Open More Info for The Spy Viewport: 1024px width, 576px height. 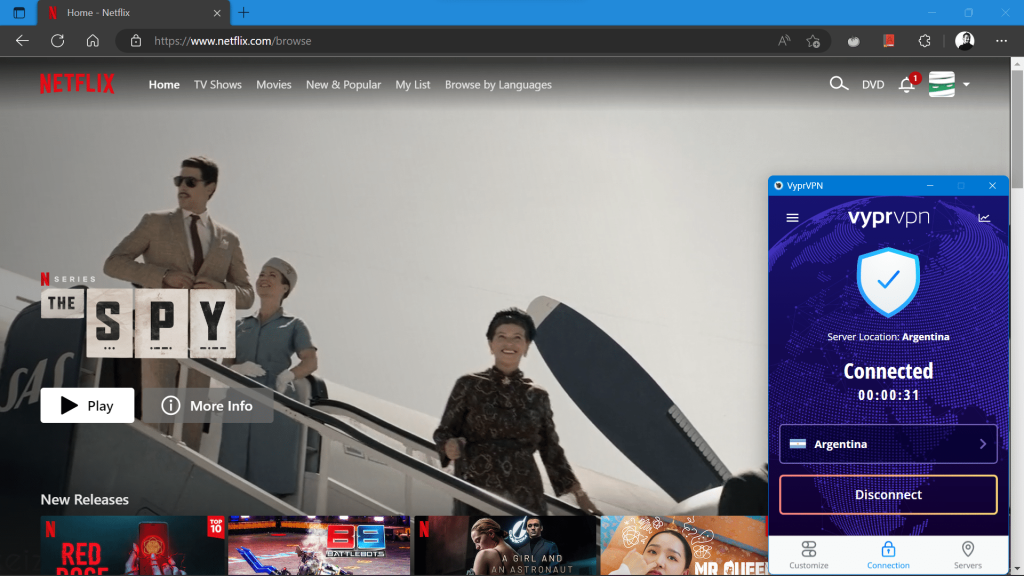click(208, 406)
